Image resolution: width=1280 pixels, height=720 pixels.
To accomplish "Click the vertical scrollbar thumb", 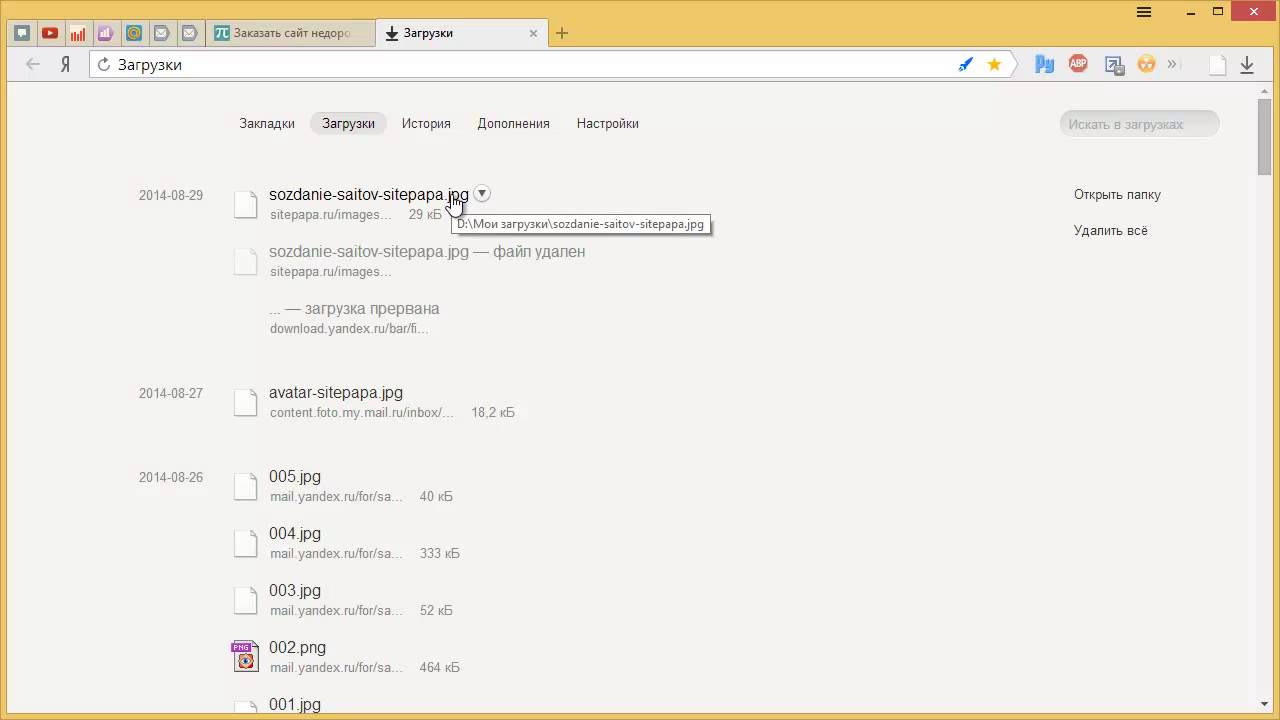I will 1264,137.
